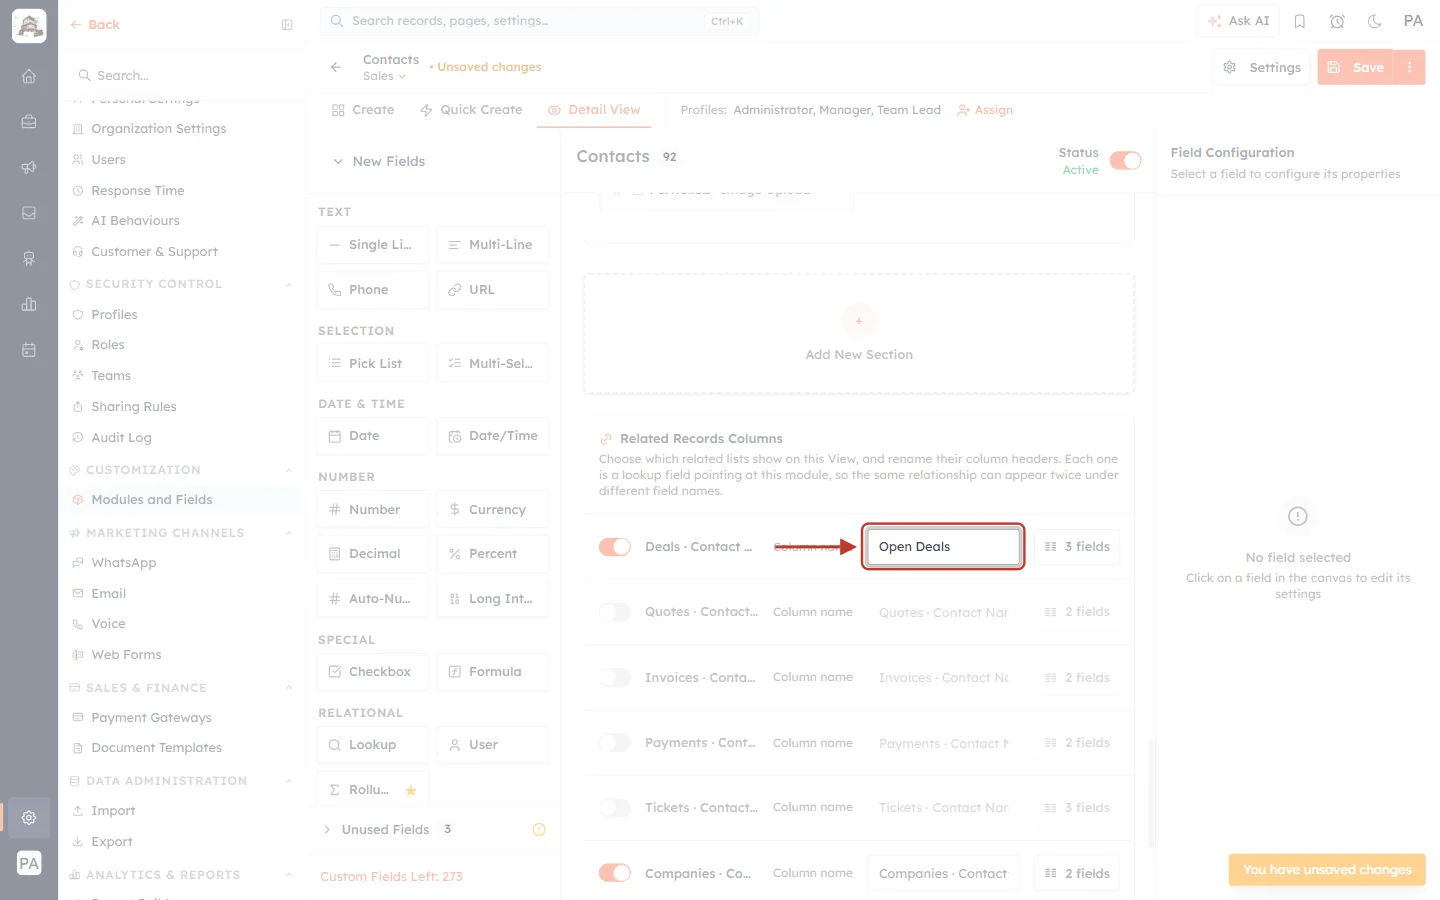
Task: Click the megaphone campaigns icon in rail
Action: pos(29,167)
